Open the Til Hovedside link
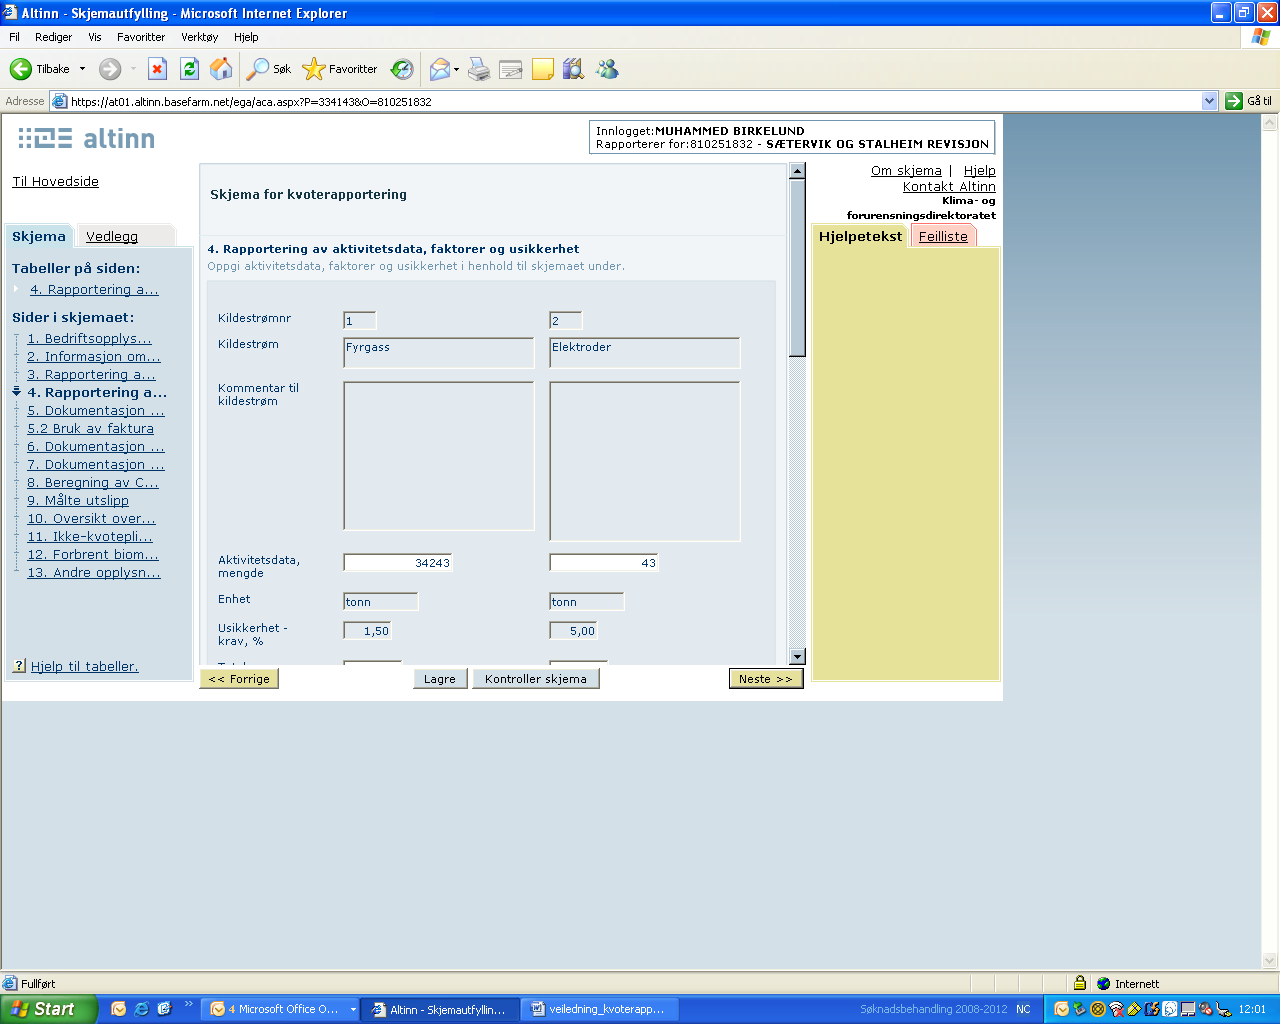This screenshot has height=1024, width=1280. [x=55, y=181]
